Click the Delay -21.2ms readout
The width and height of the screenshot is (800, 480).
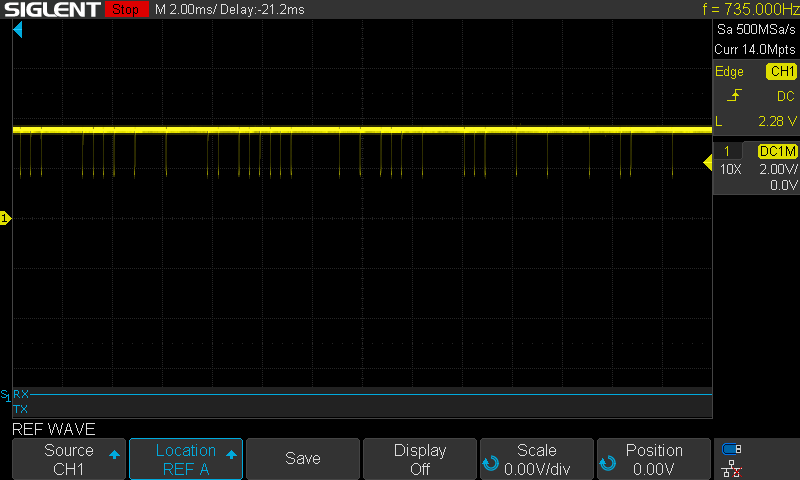[x=262, y=9]
